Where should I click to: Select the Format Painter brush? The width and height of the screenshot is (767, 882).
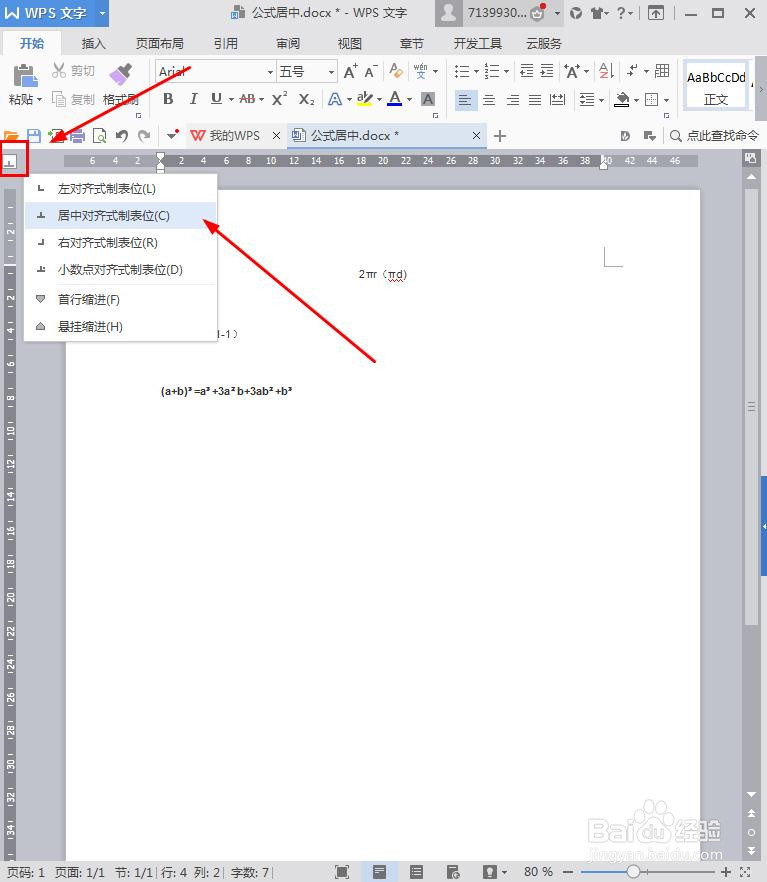click(120, 74)
